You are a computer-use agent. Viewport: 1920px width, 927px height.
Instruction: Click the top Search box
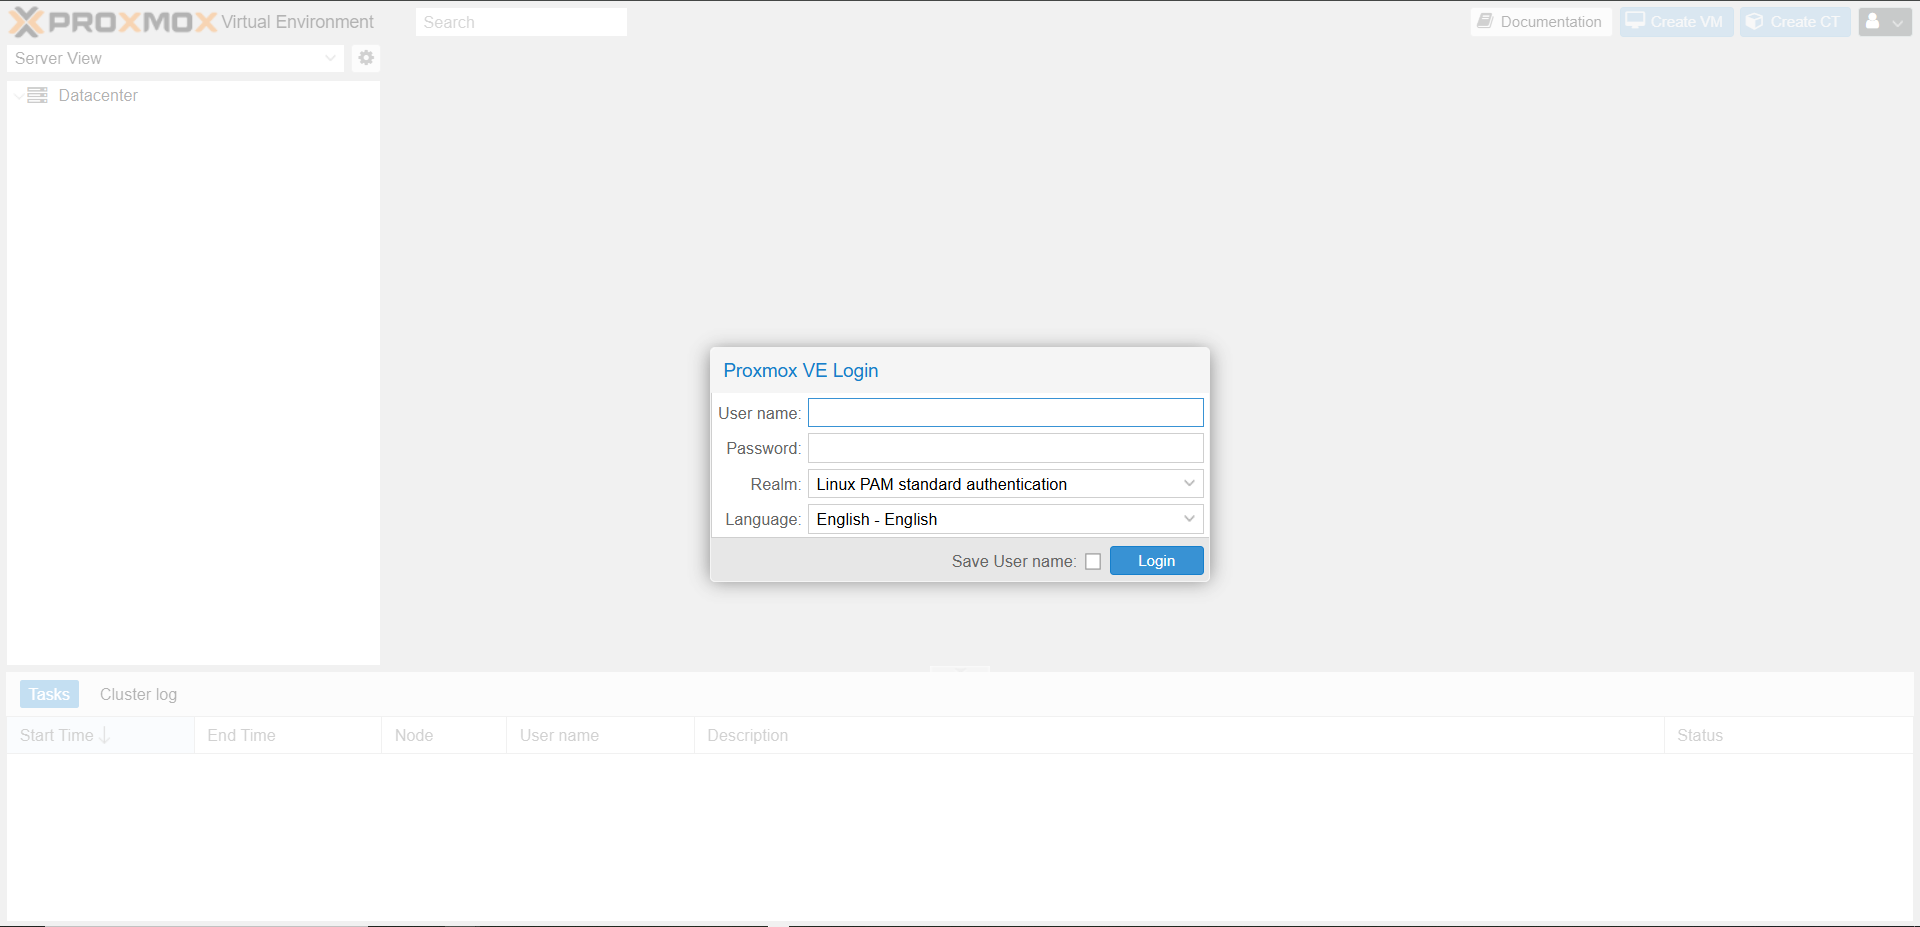(521, 22)
